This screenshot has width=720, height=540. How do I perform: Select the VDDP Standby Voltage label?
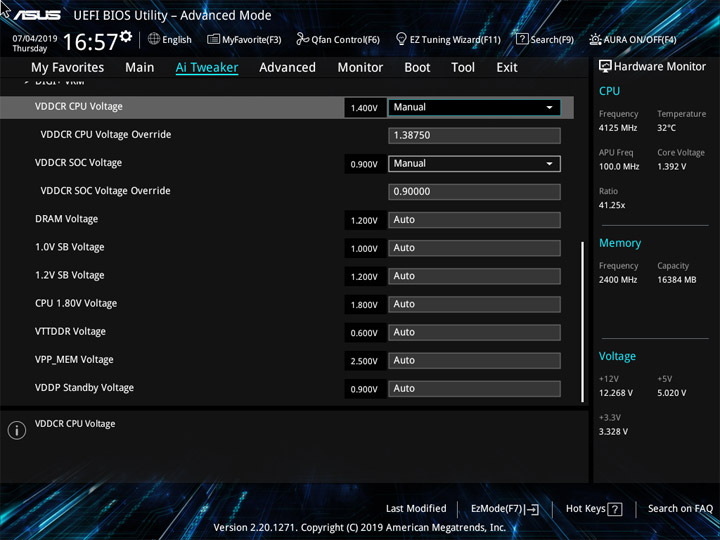click(x=84, y=388)
